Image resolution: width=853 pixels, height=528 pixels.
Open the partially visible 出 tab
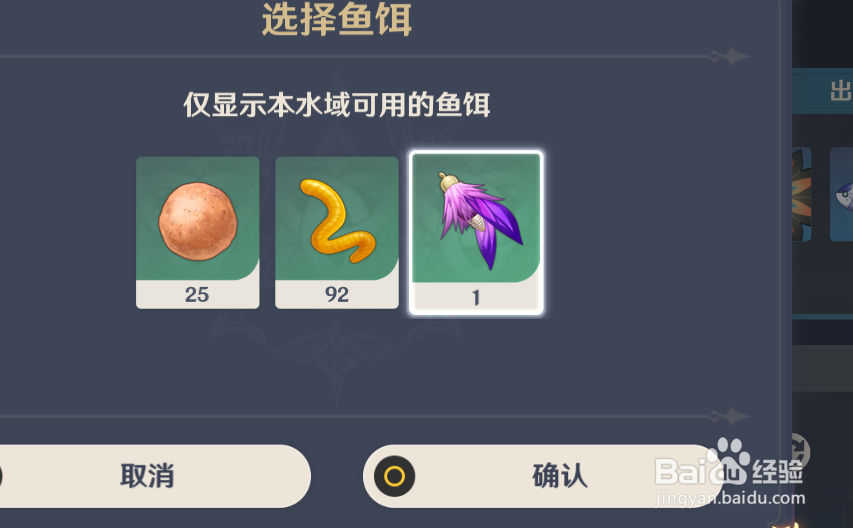840,92
